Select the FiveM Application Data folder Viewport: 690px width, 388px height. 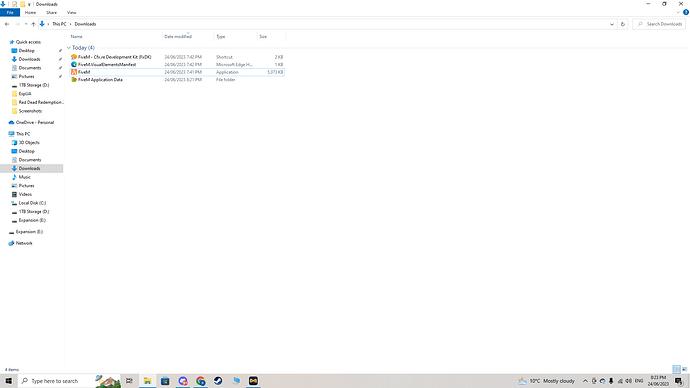pyautogui.click(x=100, y=80)
